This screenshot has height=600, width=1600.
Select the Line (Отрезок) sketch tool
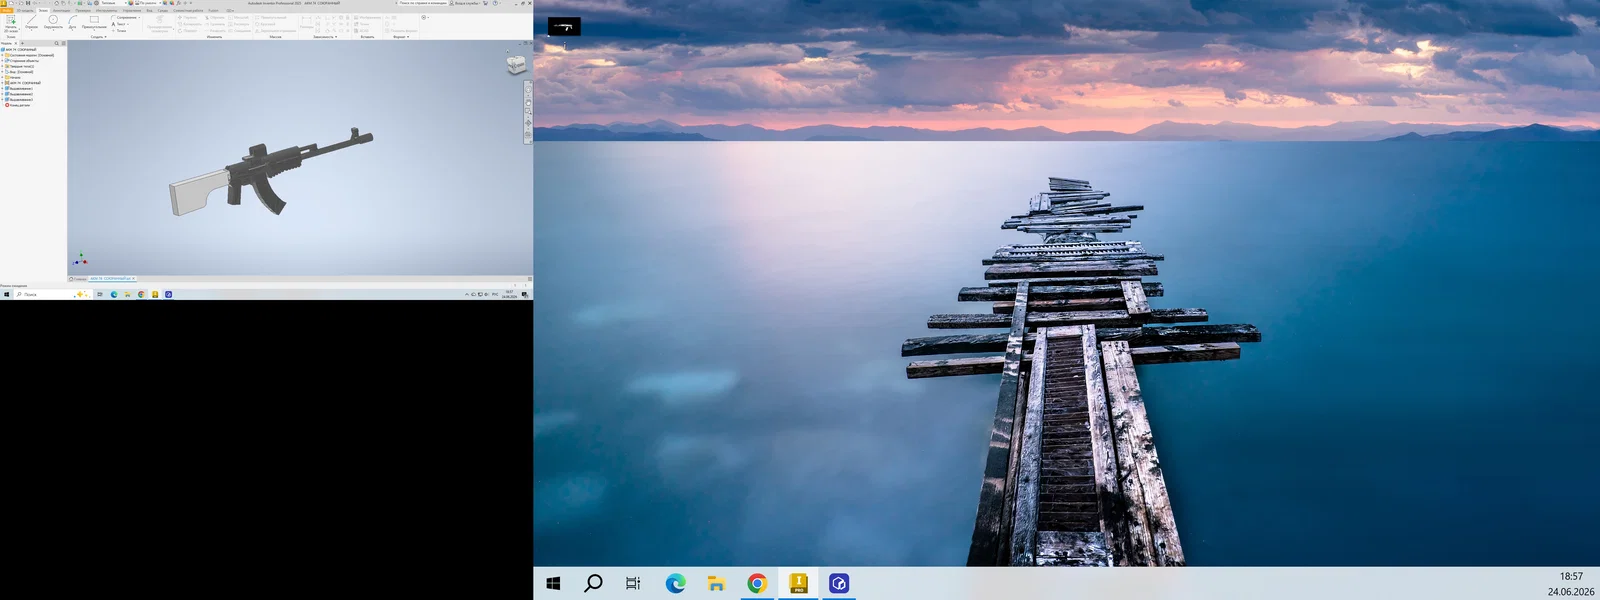[x=31, y=22]
